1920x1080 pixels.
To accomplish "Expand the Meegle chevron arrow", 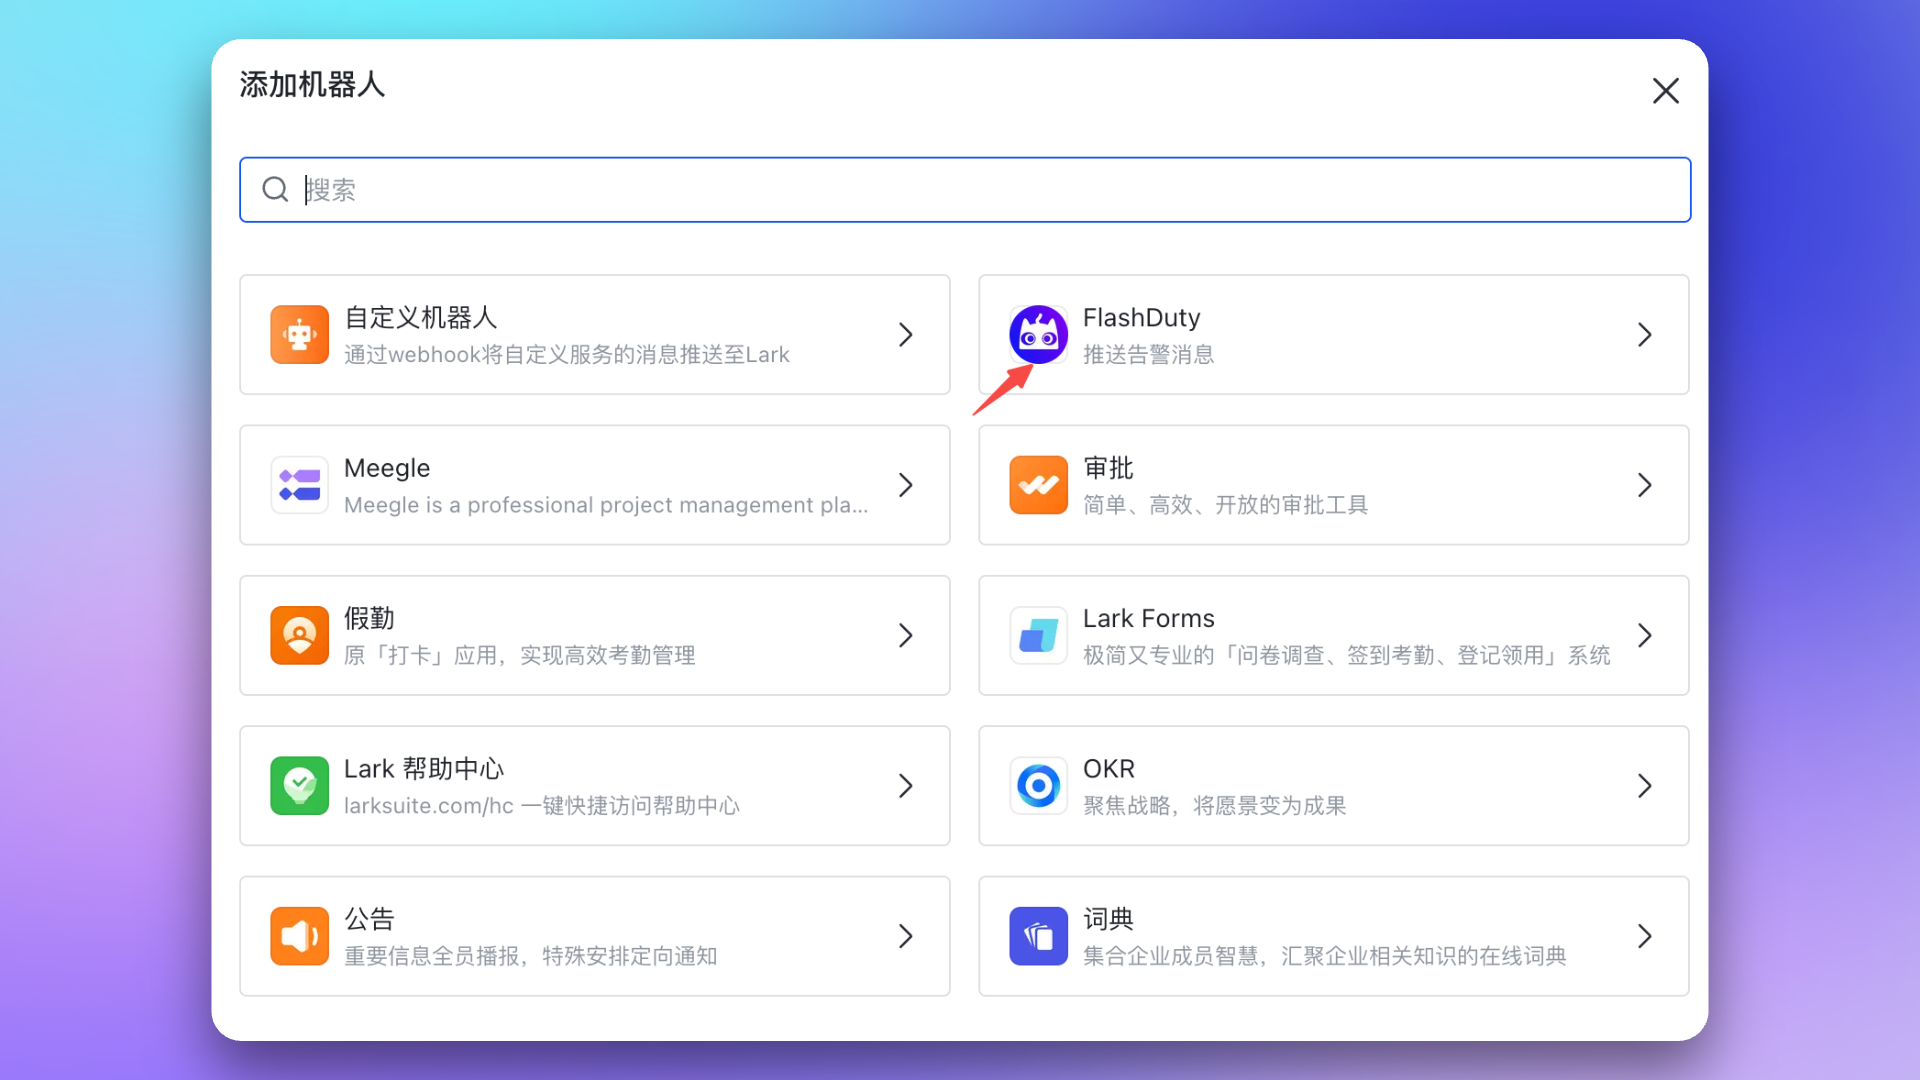I will 905,485.
